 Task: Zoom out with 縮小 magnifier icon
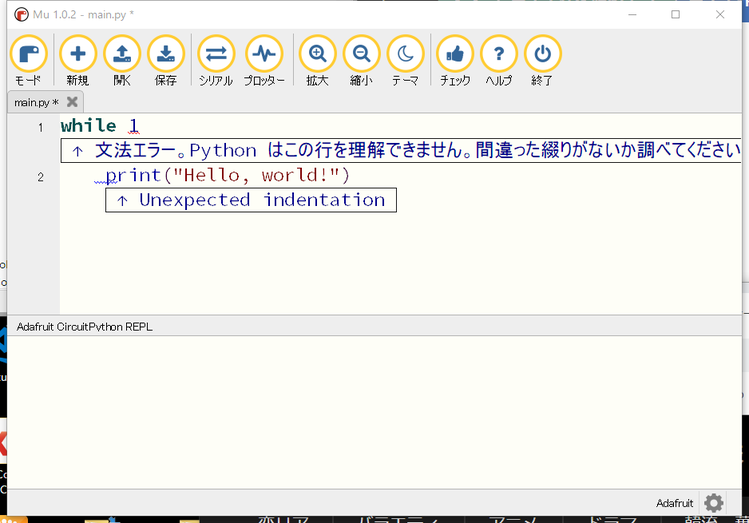[x=361, y=55]
